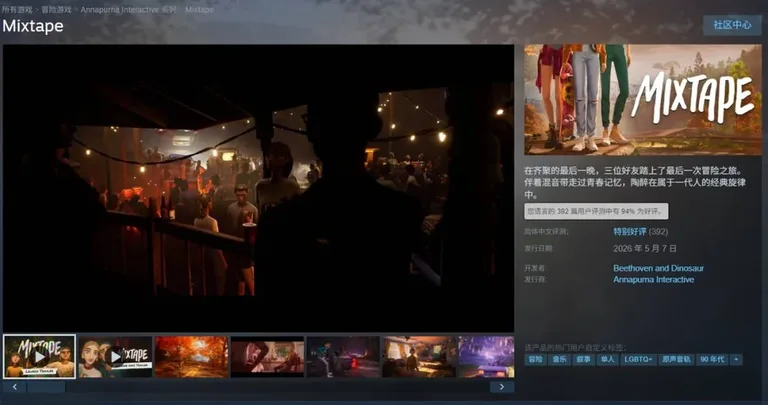Click the Mixtape header capsule image
Viewport: 768px width, 405px height.
point(643,100)
